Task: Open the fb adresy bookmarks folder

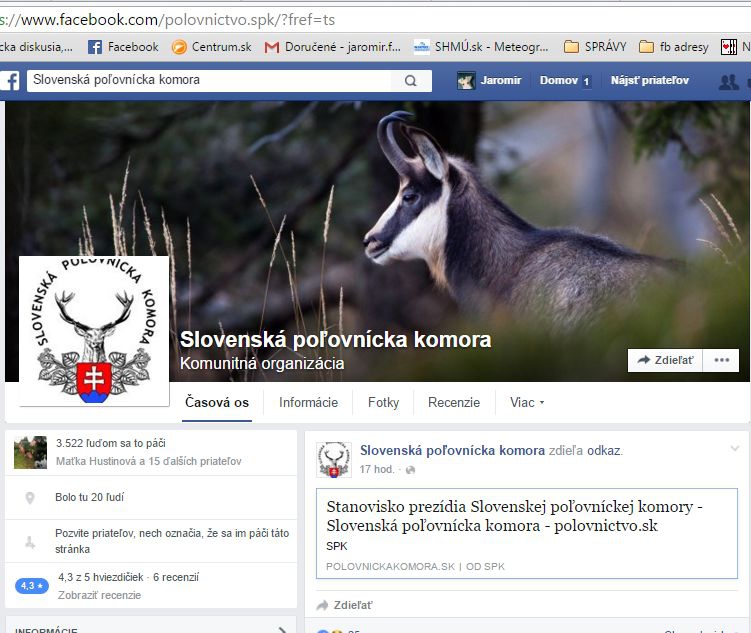Action: pyautogui.click(x=673, y=46)
